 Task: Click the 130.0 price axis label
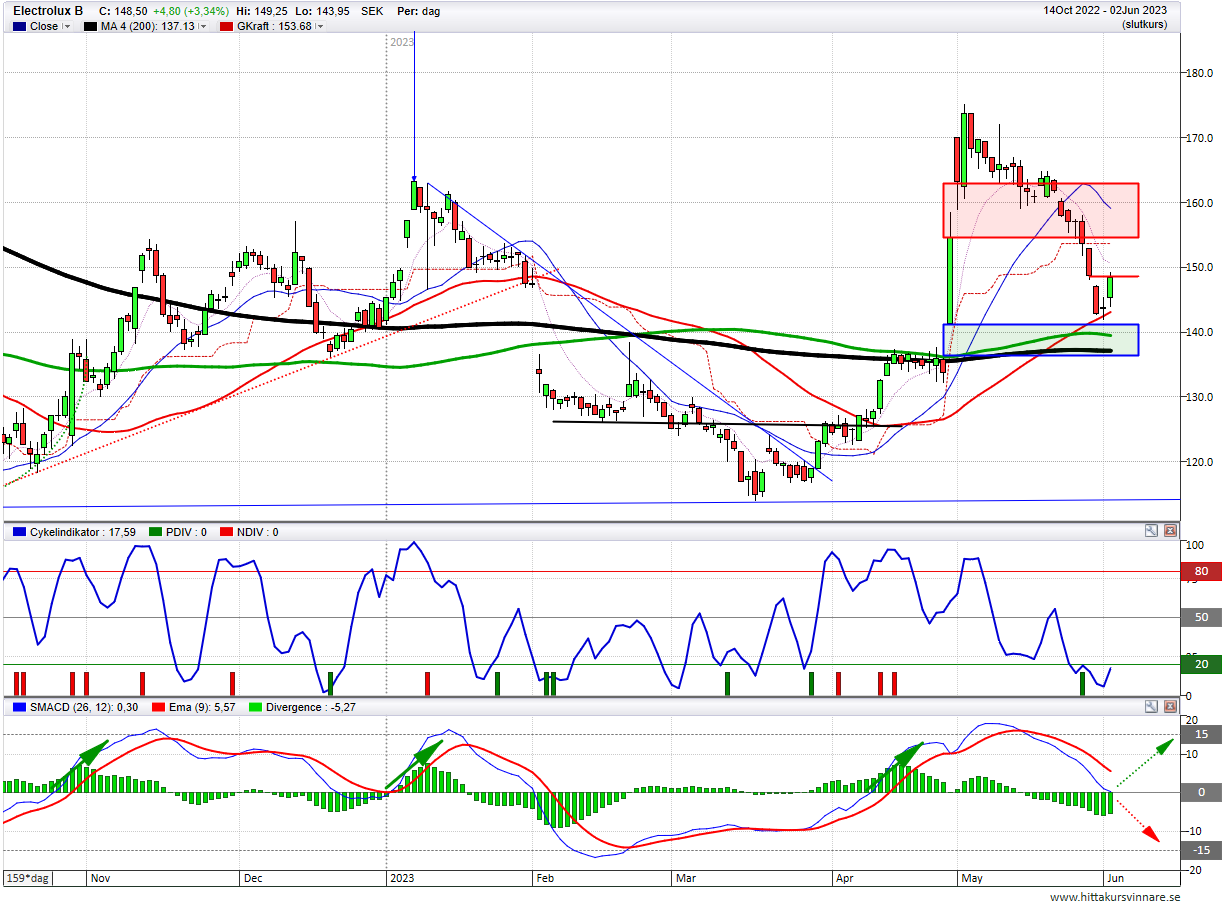[x=1200, y=397]
